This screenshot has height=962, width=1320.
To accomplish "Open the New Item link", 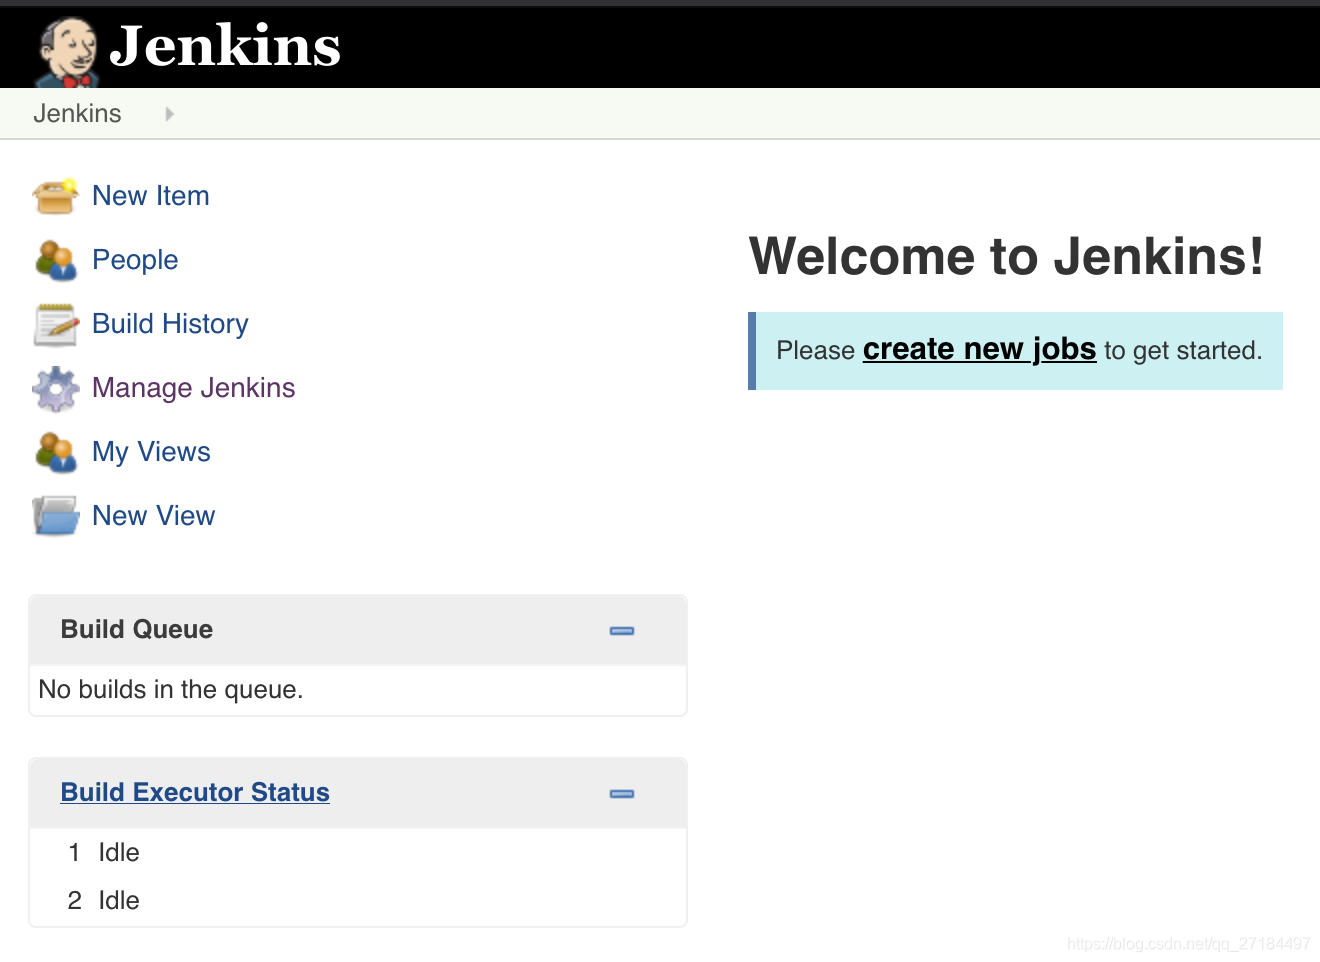I will [151, 196].
